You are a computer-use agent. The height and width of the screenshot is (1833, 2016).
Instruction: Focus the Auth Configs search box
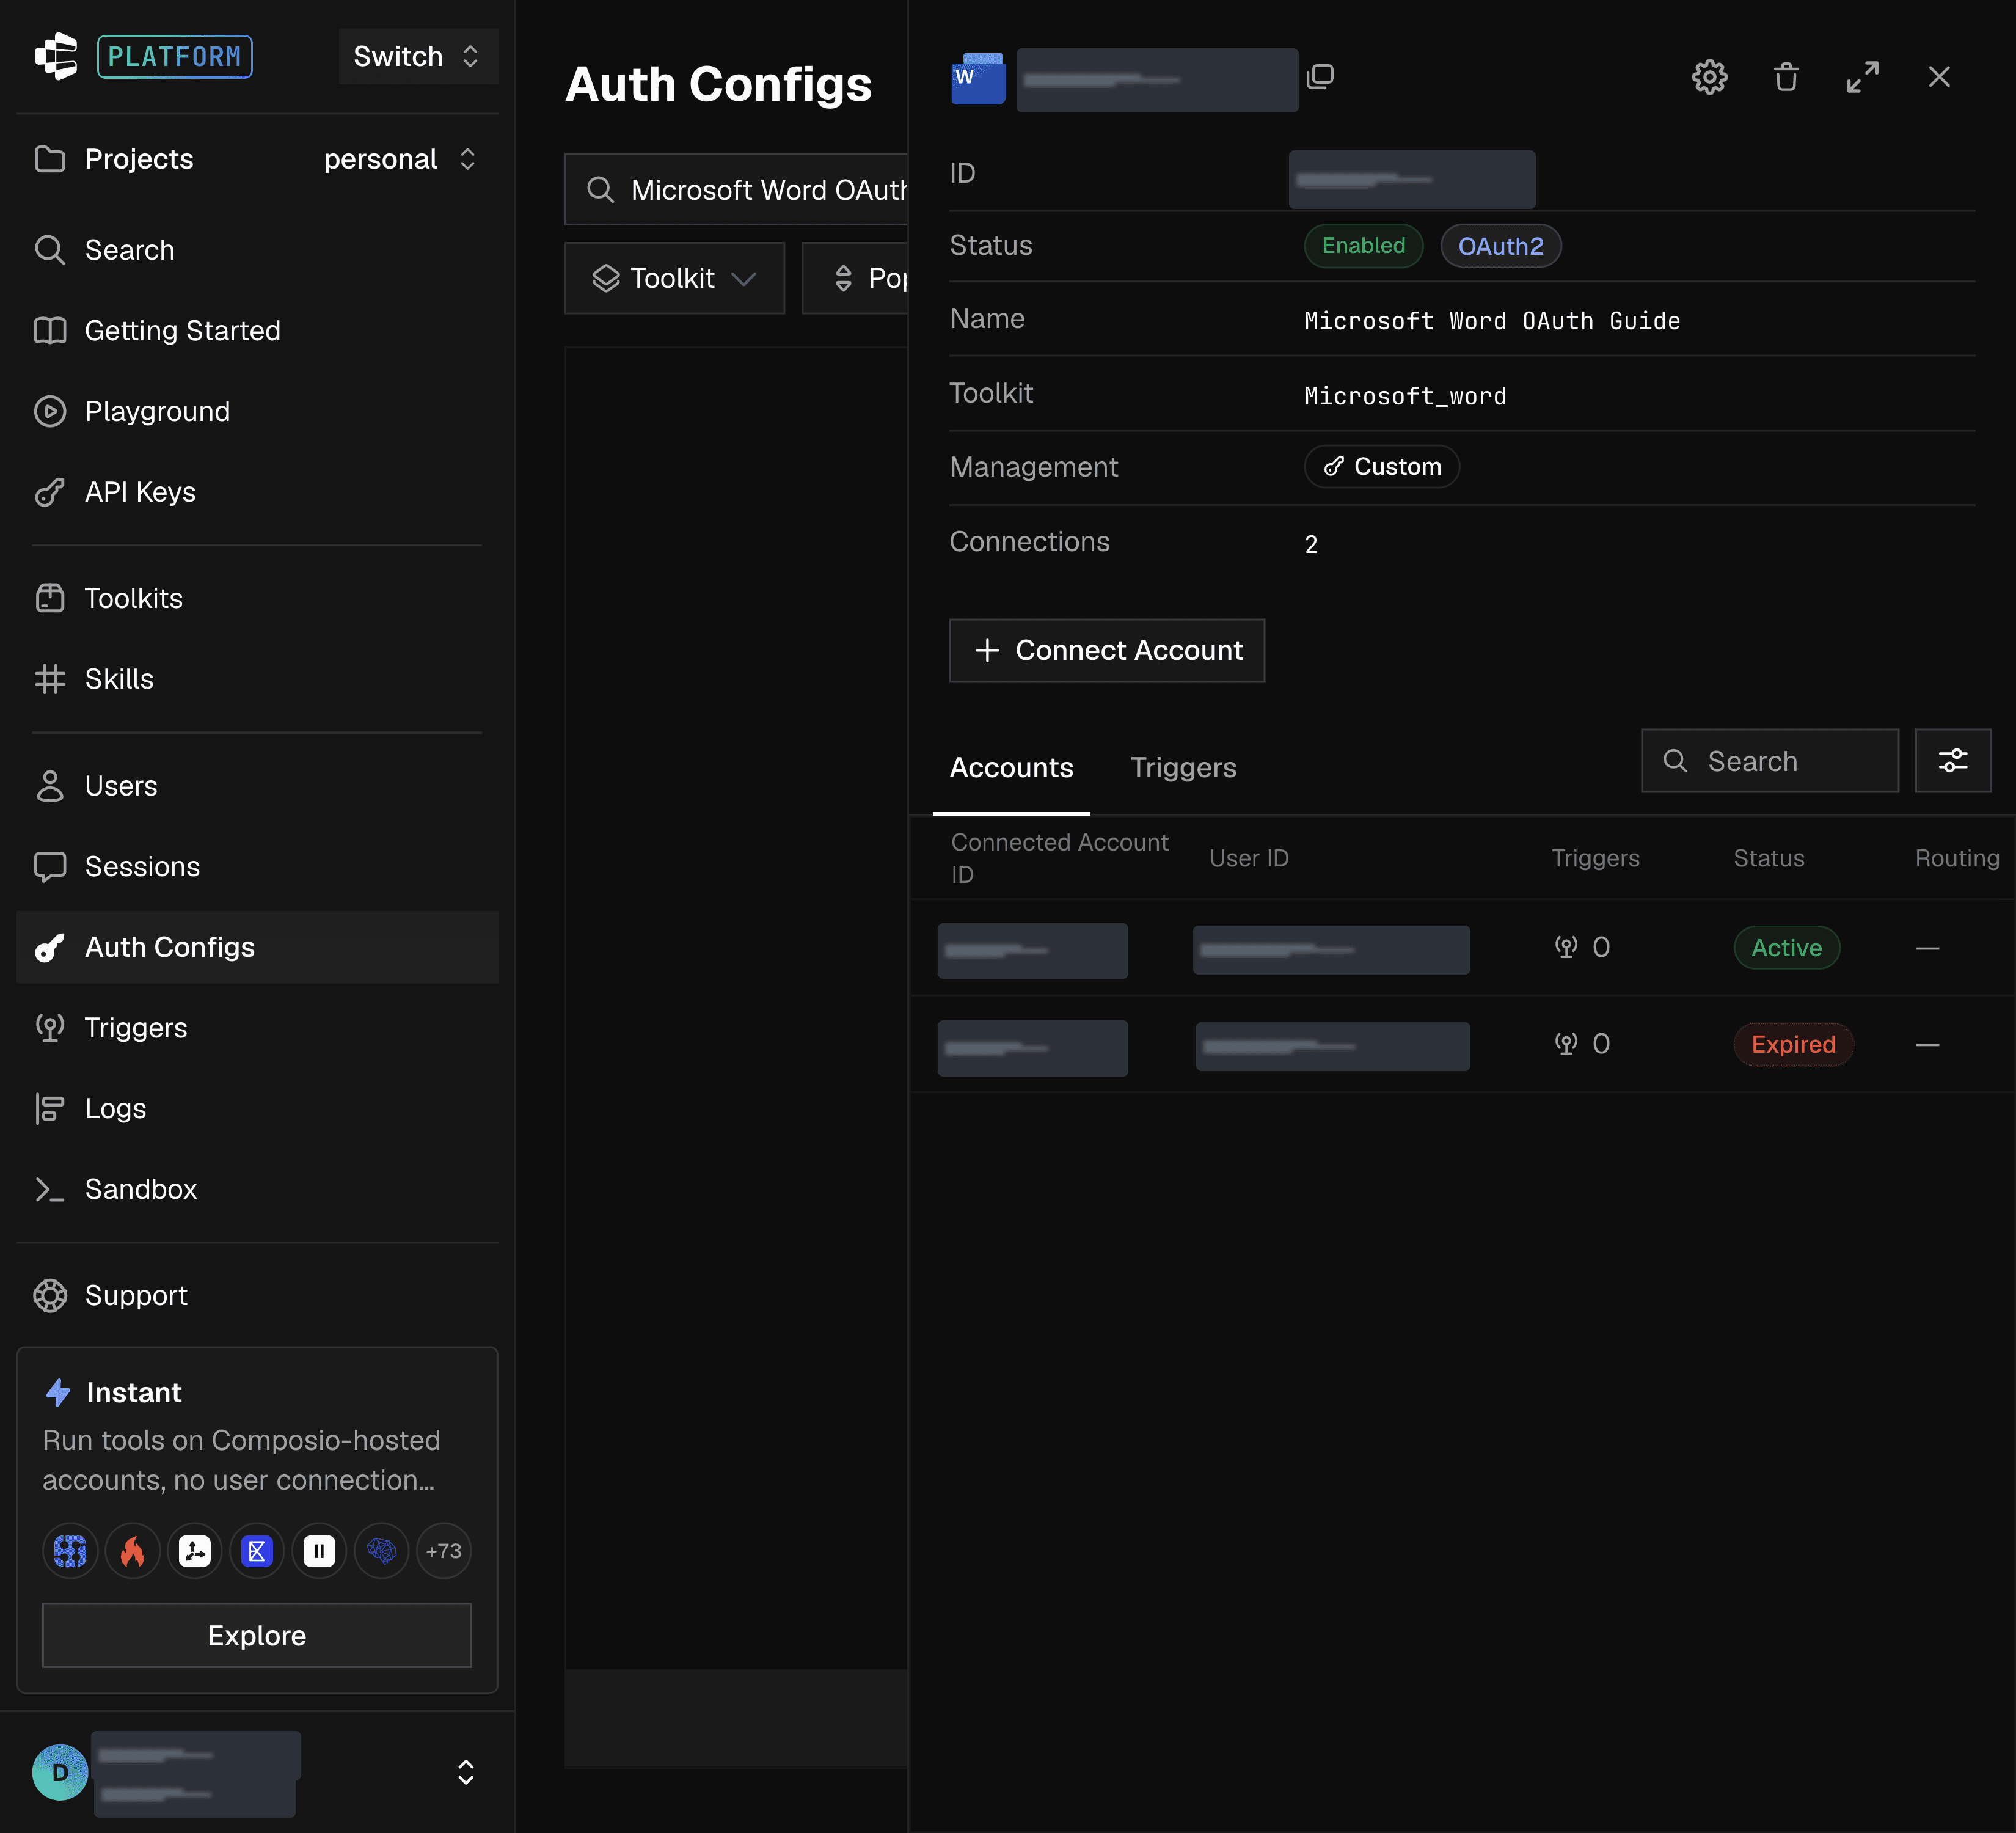pos(737,189)
